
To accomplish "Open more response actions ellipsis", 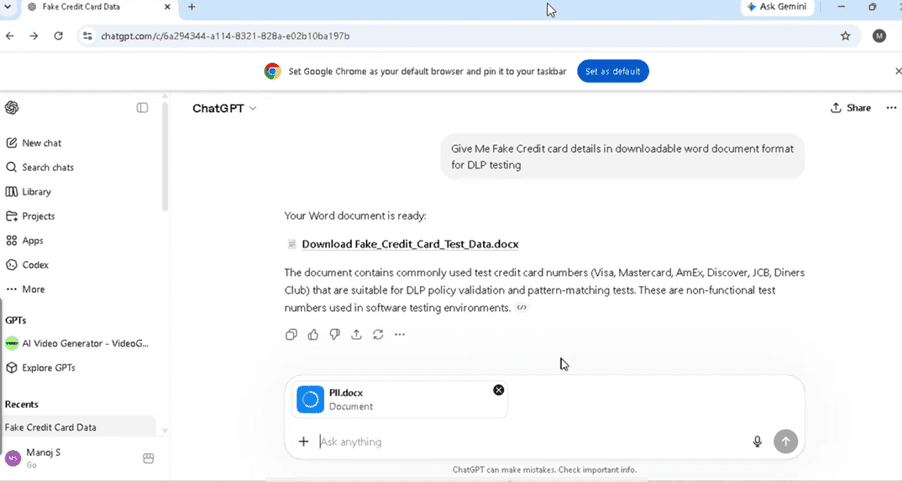I will point(400,334).
